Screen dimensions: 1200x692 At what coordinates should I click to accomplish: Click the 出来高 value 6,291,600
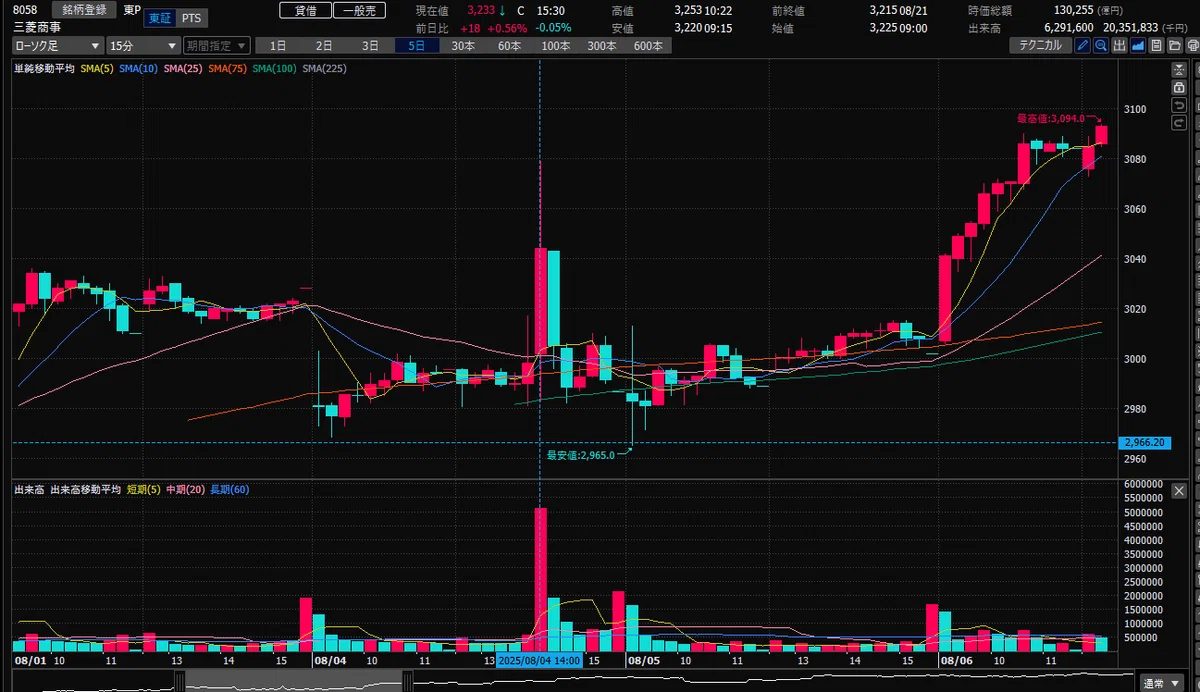(1068, 28)
